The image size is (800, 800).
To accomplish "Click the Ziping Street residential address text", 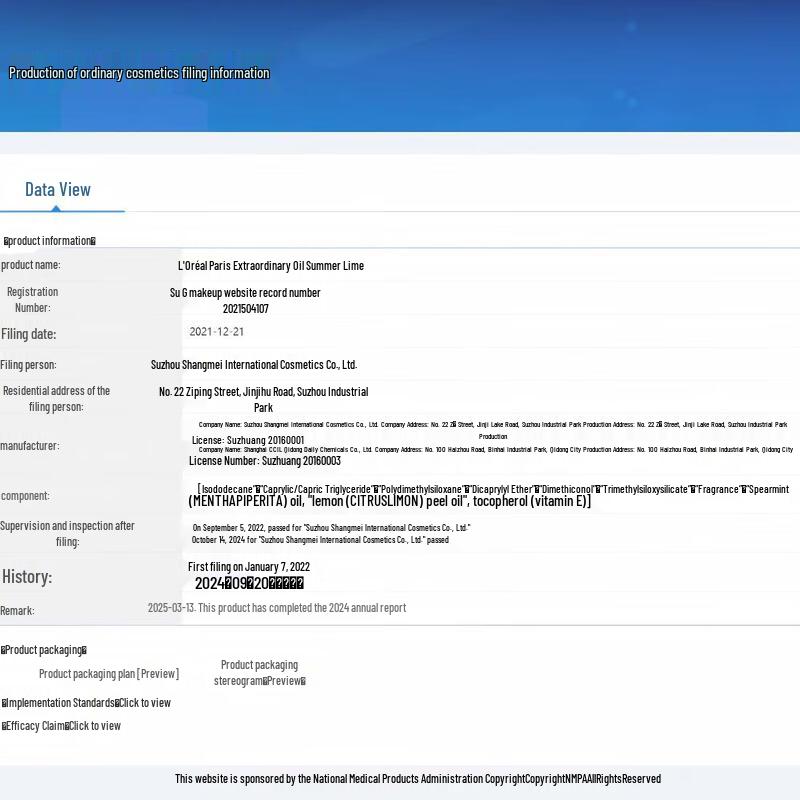I will tap(263, 392).
